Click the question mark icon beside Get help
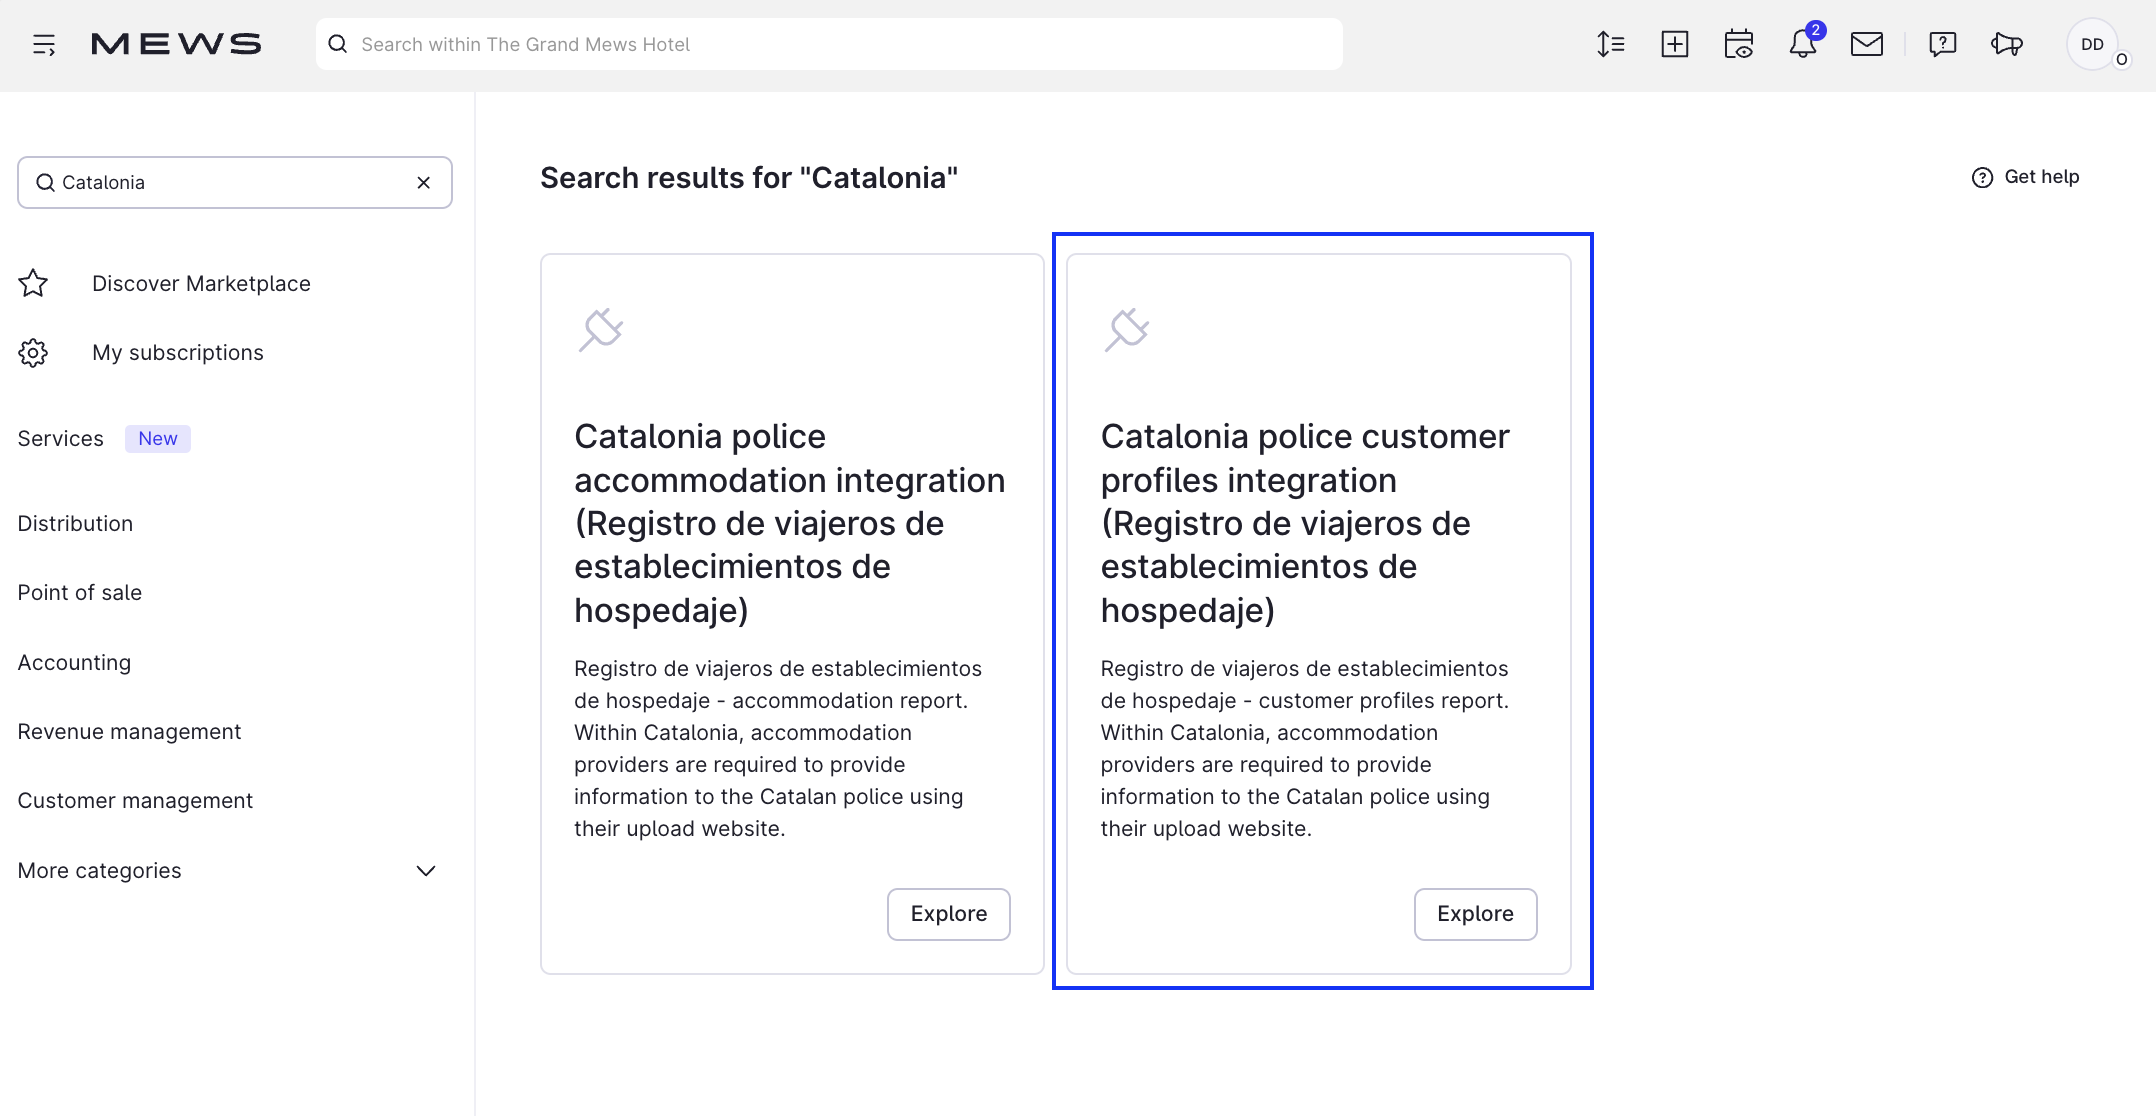The image size is (2156, 1116). [1982, 177]
